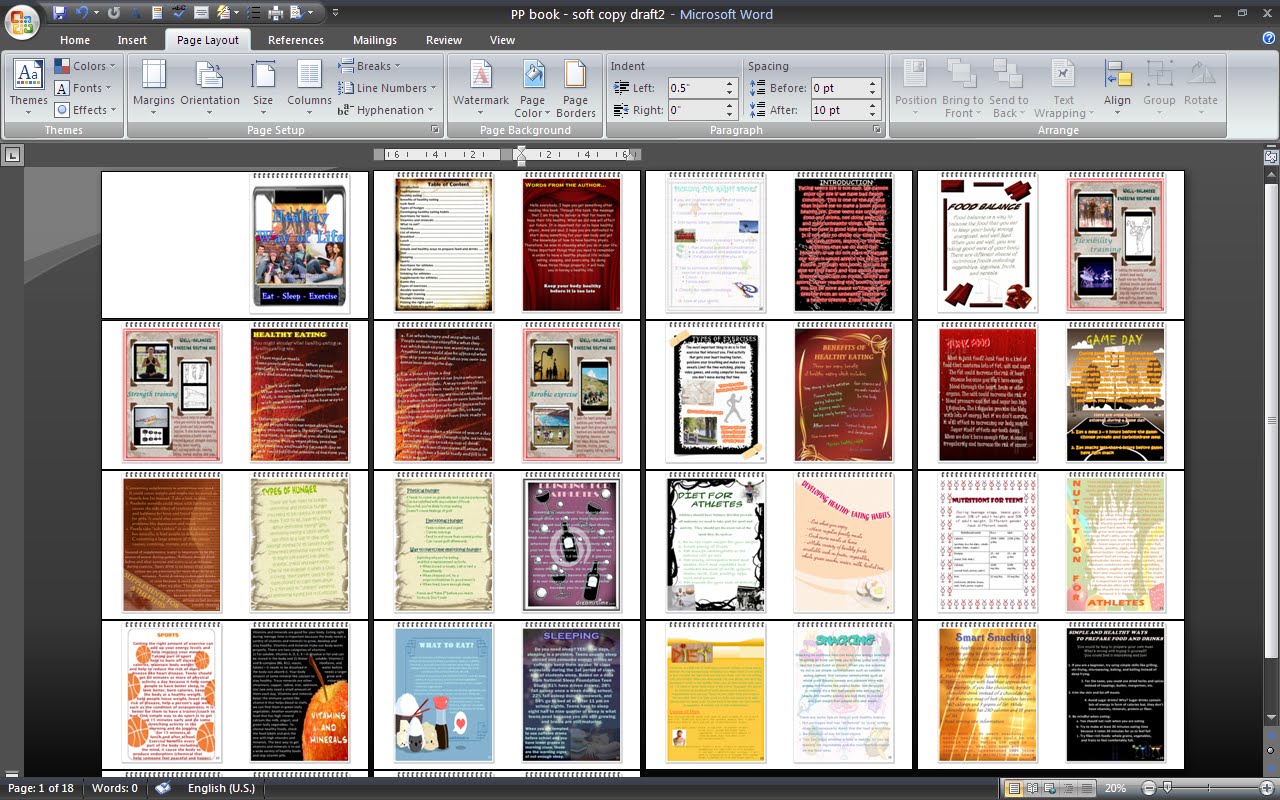Open the Mailings tab
Image resolution: width=1280 pixels, height=800 pixels.
[375, 40]
